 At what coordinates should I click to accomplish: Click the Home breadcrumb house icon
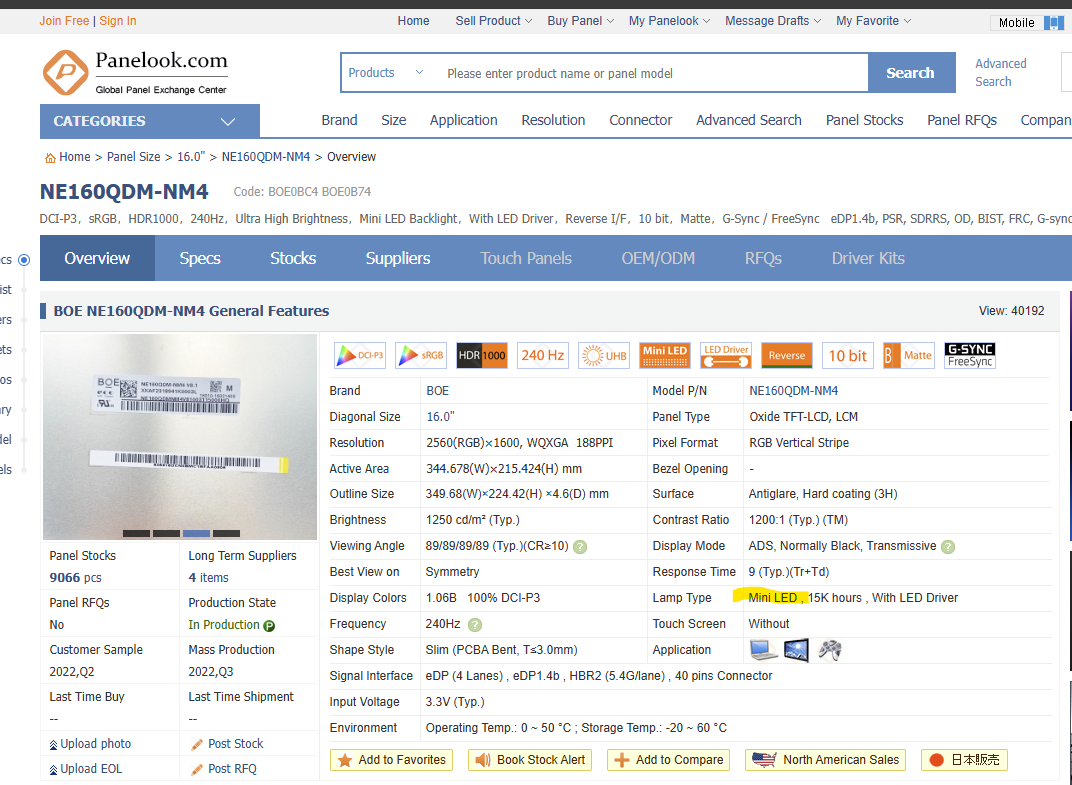[x=50, y=158]
